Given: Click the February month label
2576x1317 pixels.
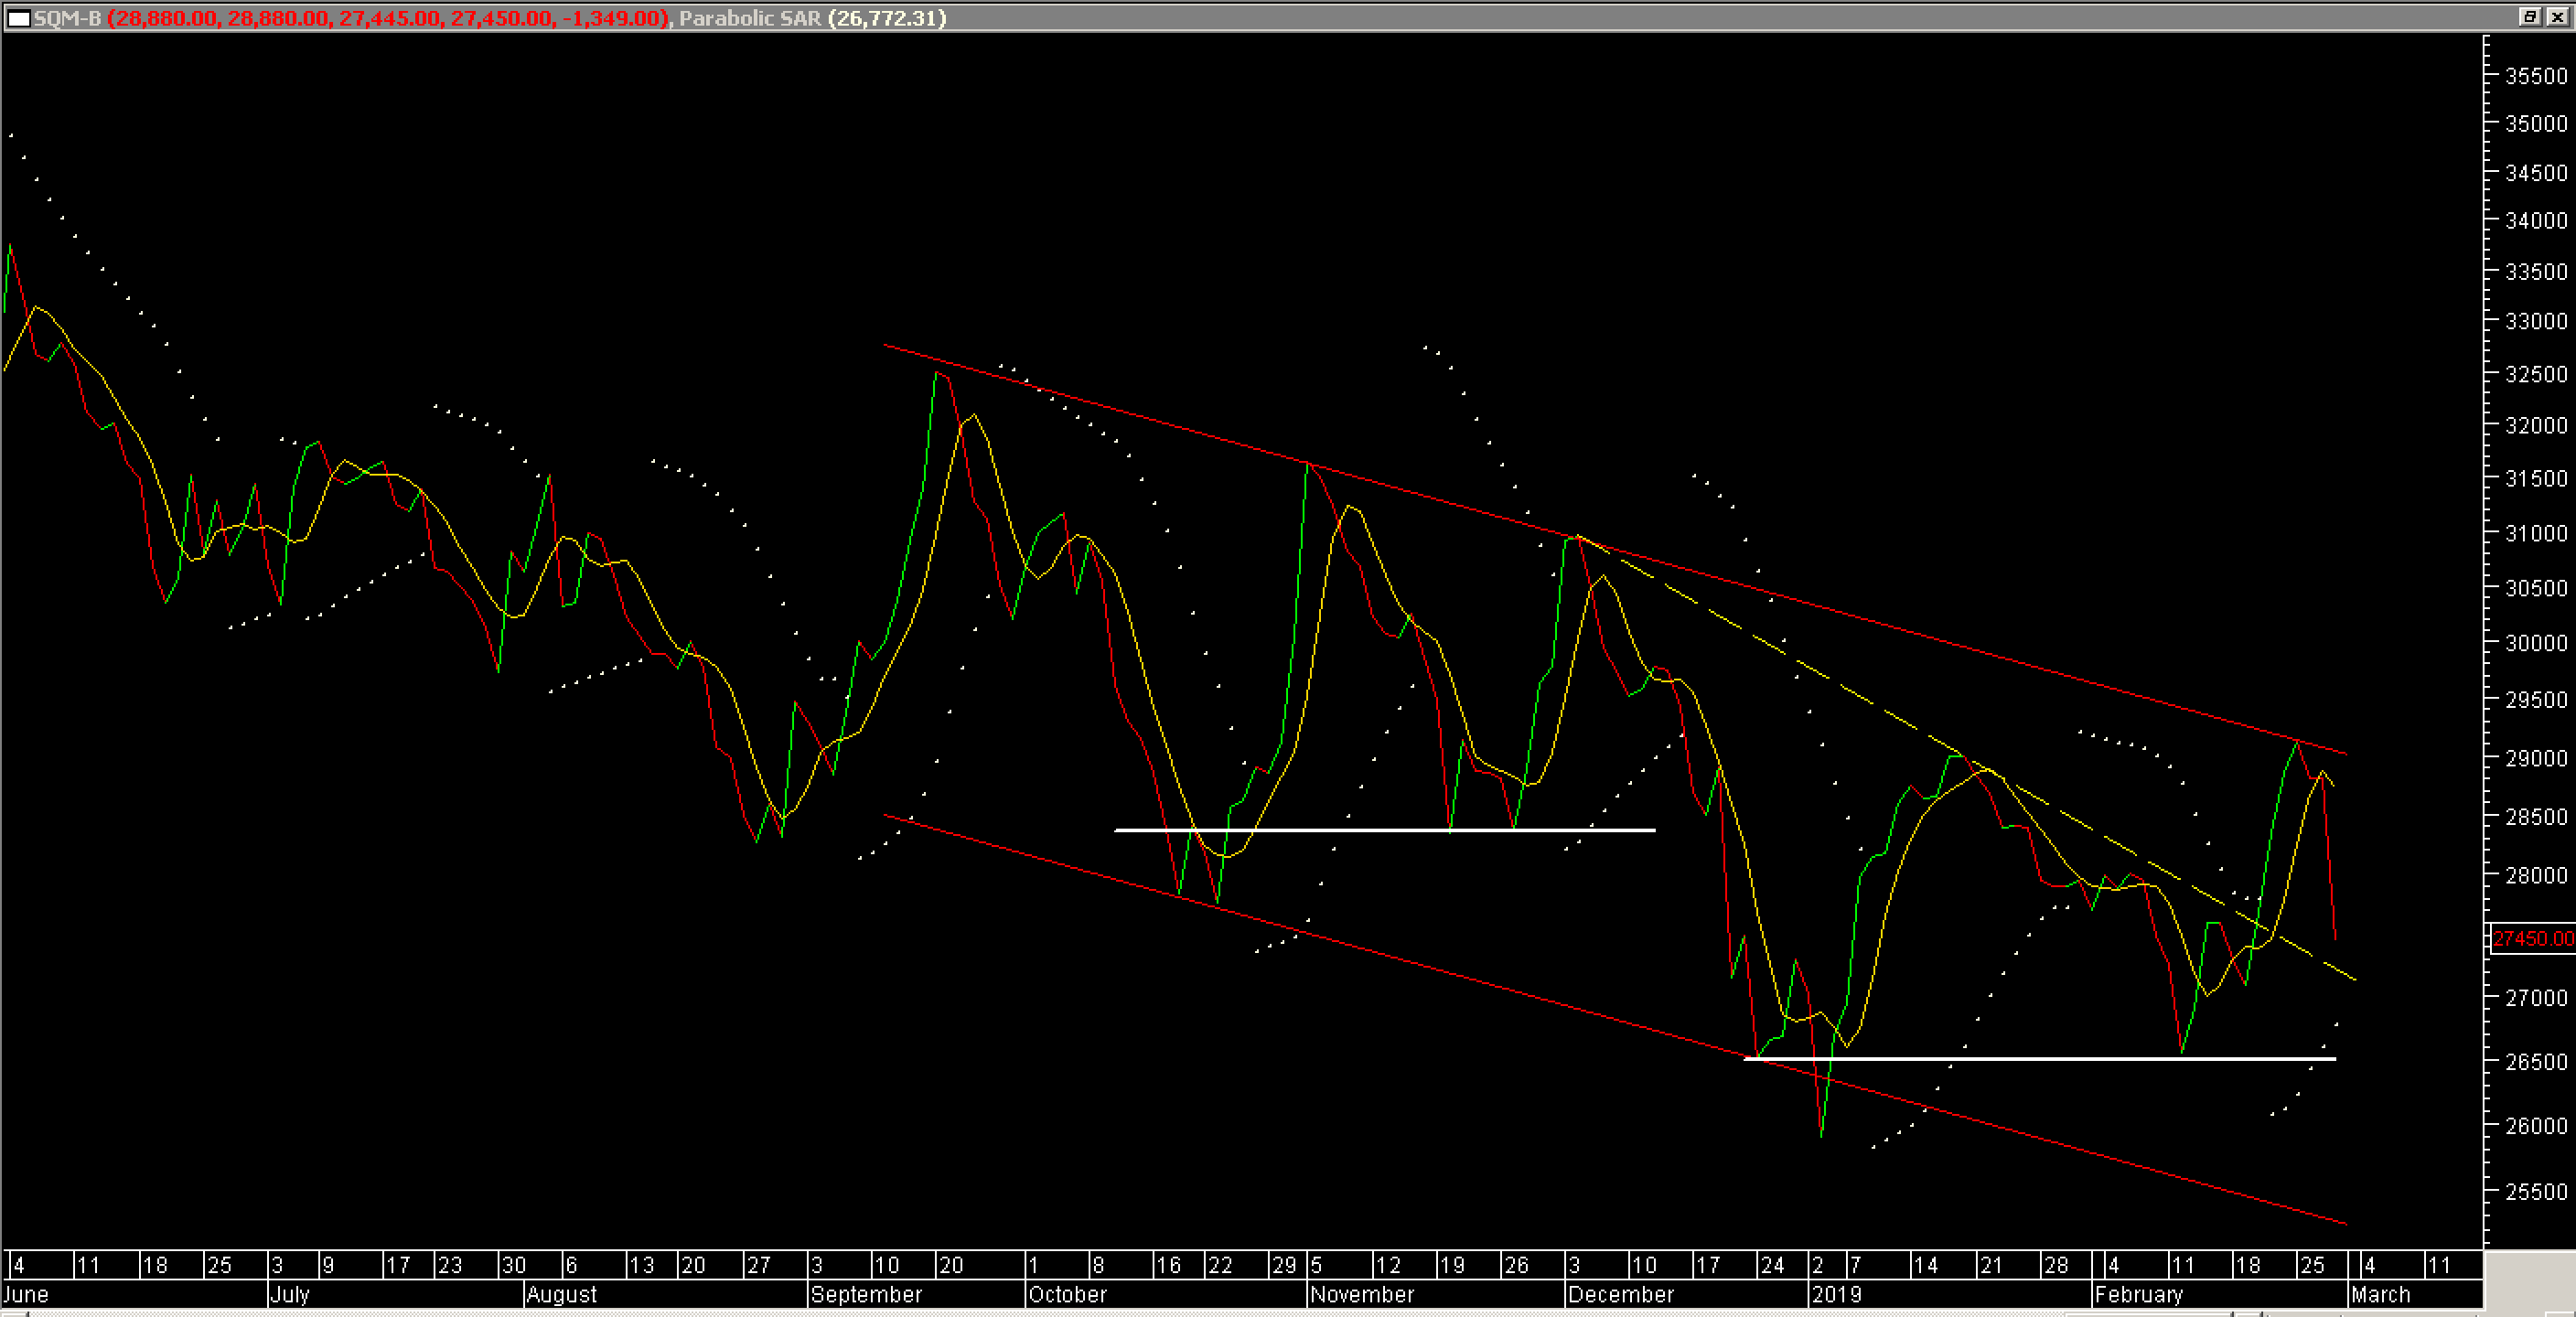Looking at the screenshot, I should point(2138,1294).
